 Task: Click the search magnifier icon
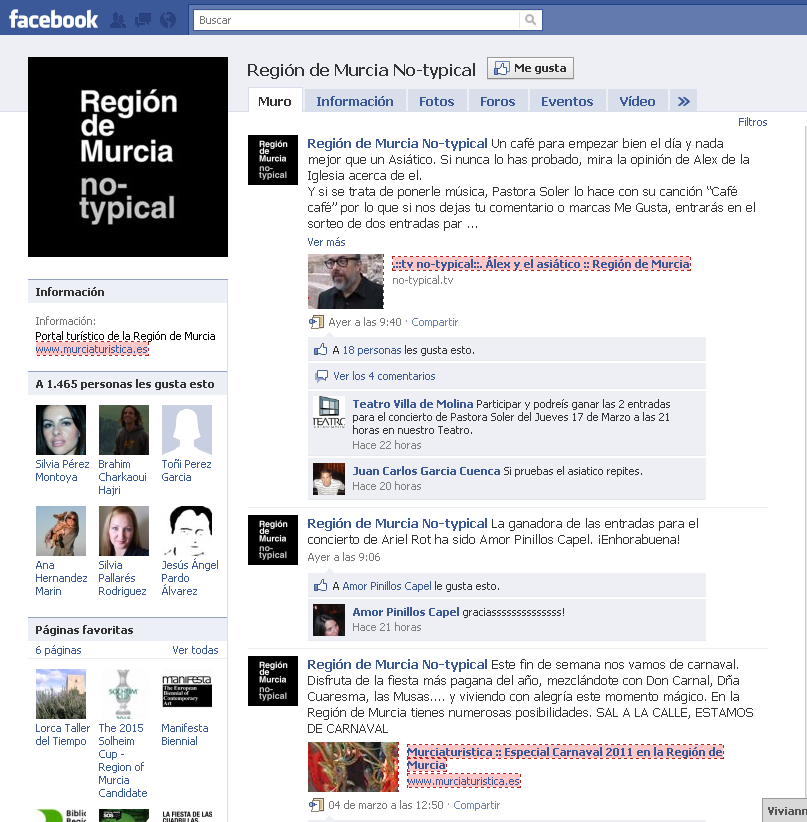pyautogui.click(x=531, y=20)
